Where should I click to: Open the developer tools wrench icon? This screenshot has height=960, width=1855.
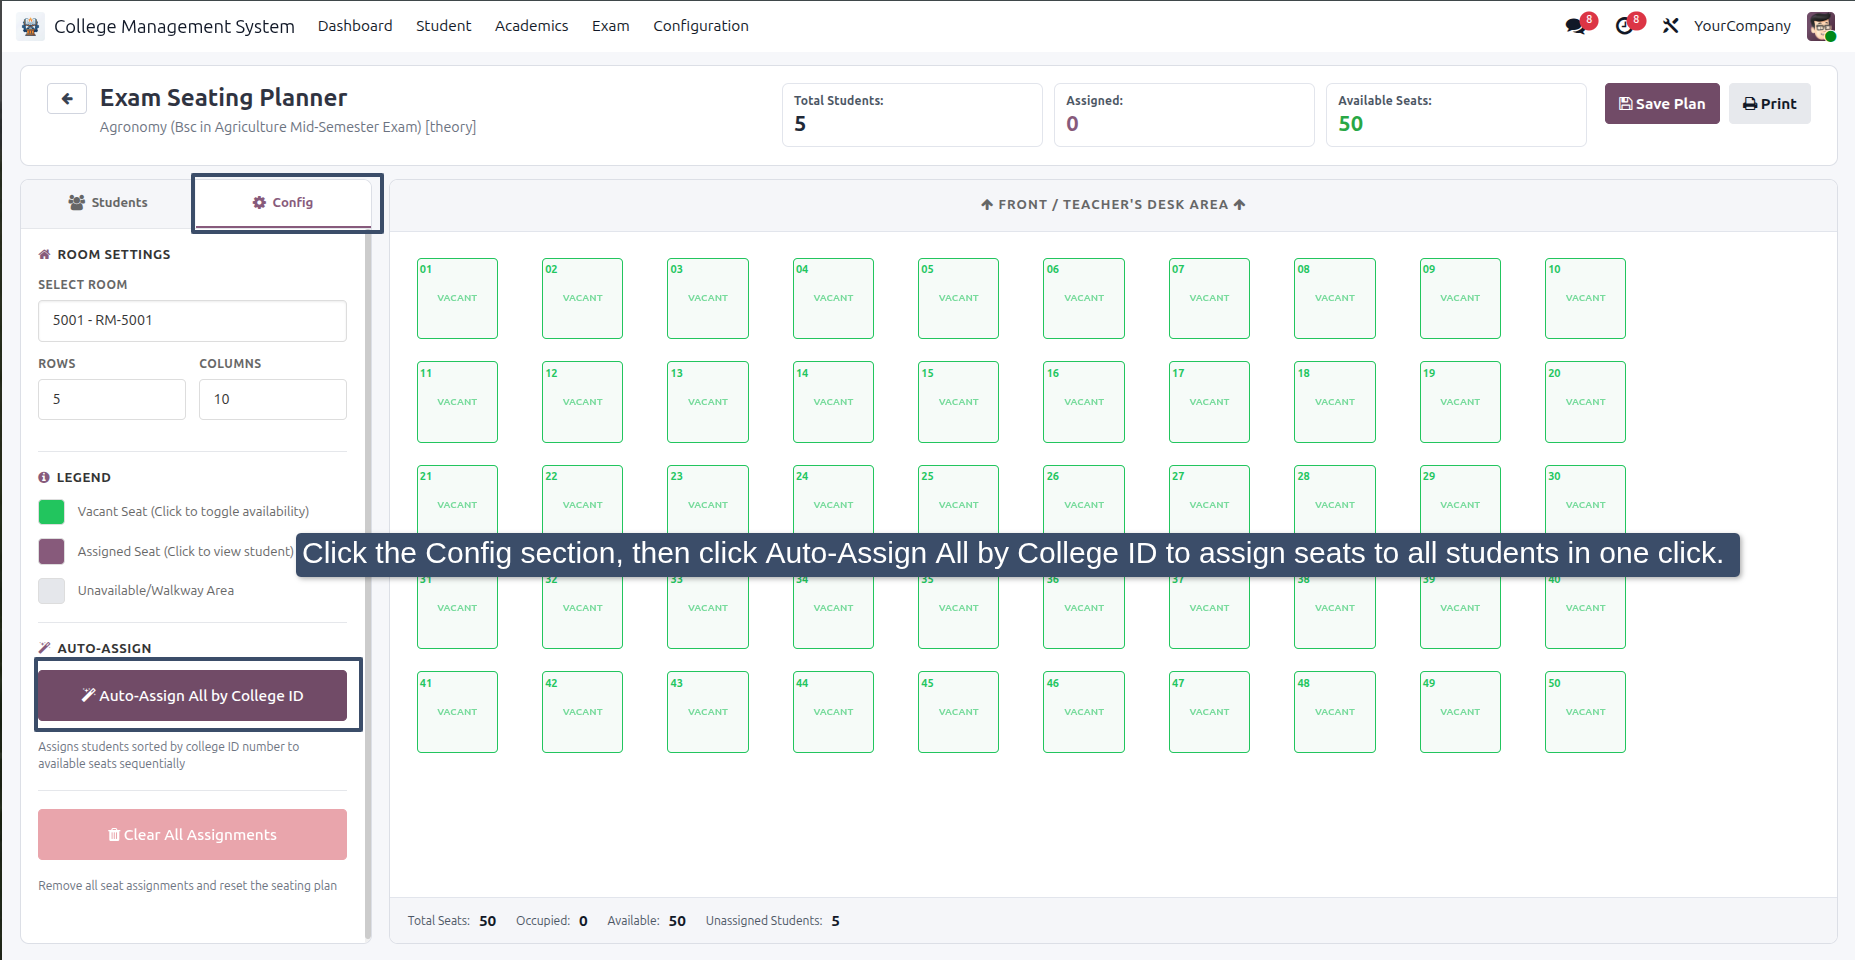coord(1670,26)
